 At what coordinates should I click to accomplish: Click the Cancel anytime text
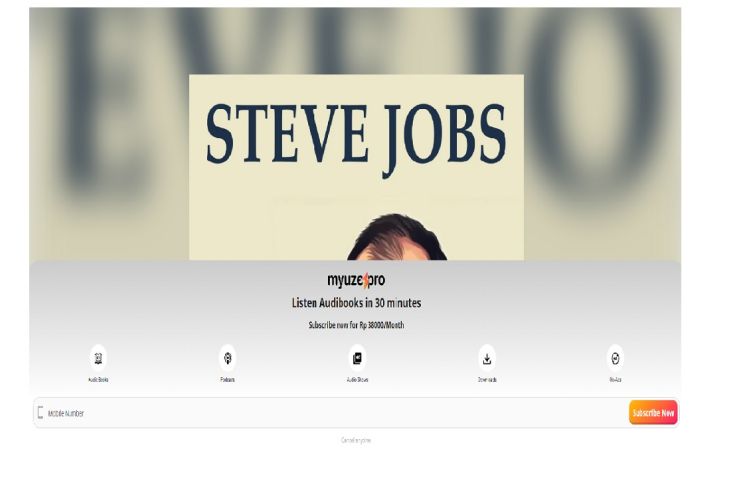pyautogui.click(x=356, y=440)
